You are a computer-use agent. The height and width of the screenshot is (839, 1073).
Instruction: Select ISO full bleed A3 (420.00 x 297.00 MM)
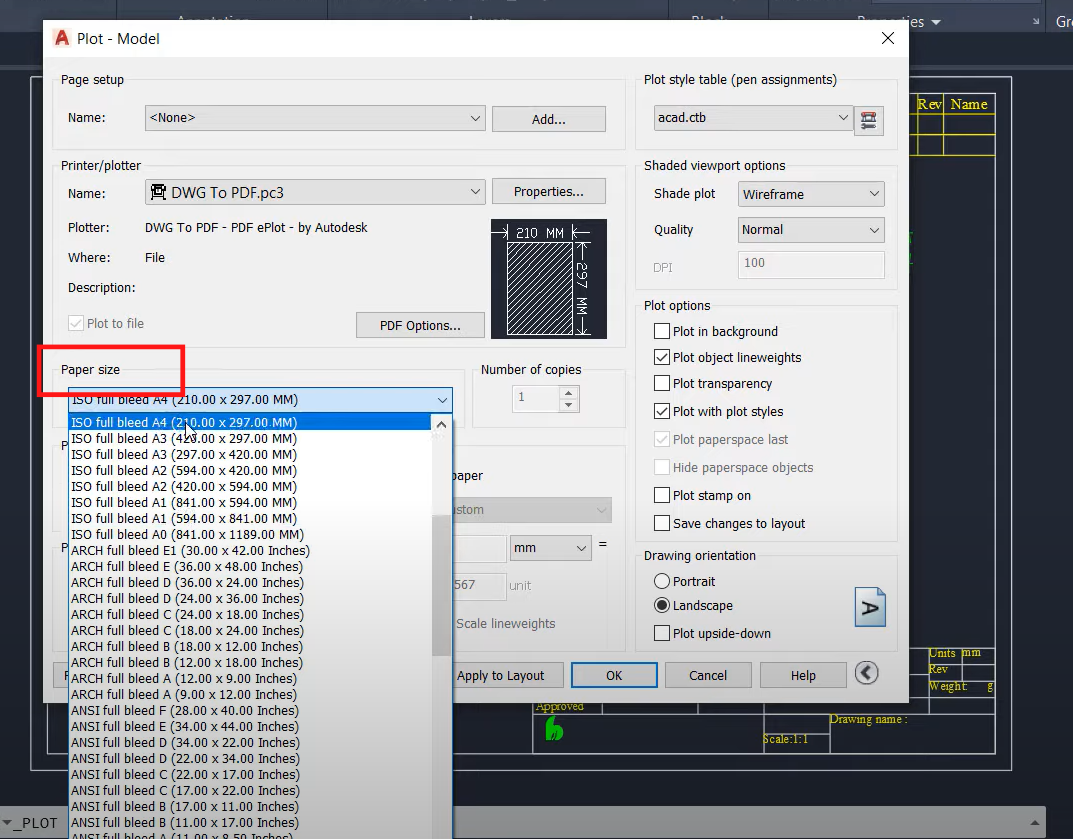pyautogui.click(x=250, y=439)
